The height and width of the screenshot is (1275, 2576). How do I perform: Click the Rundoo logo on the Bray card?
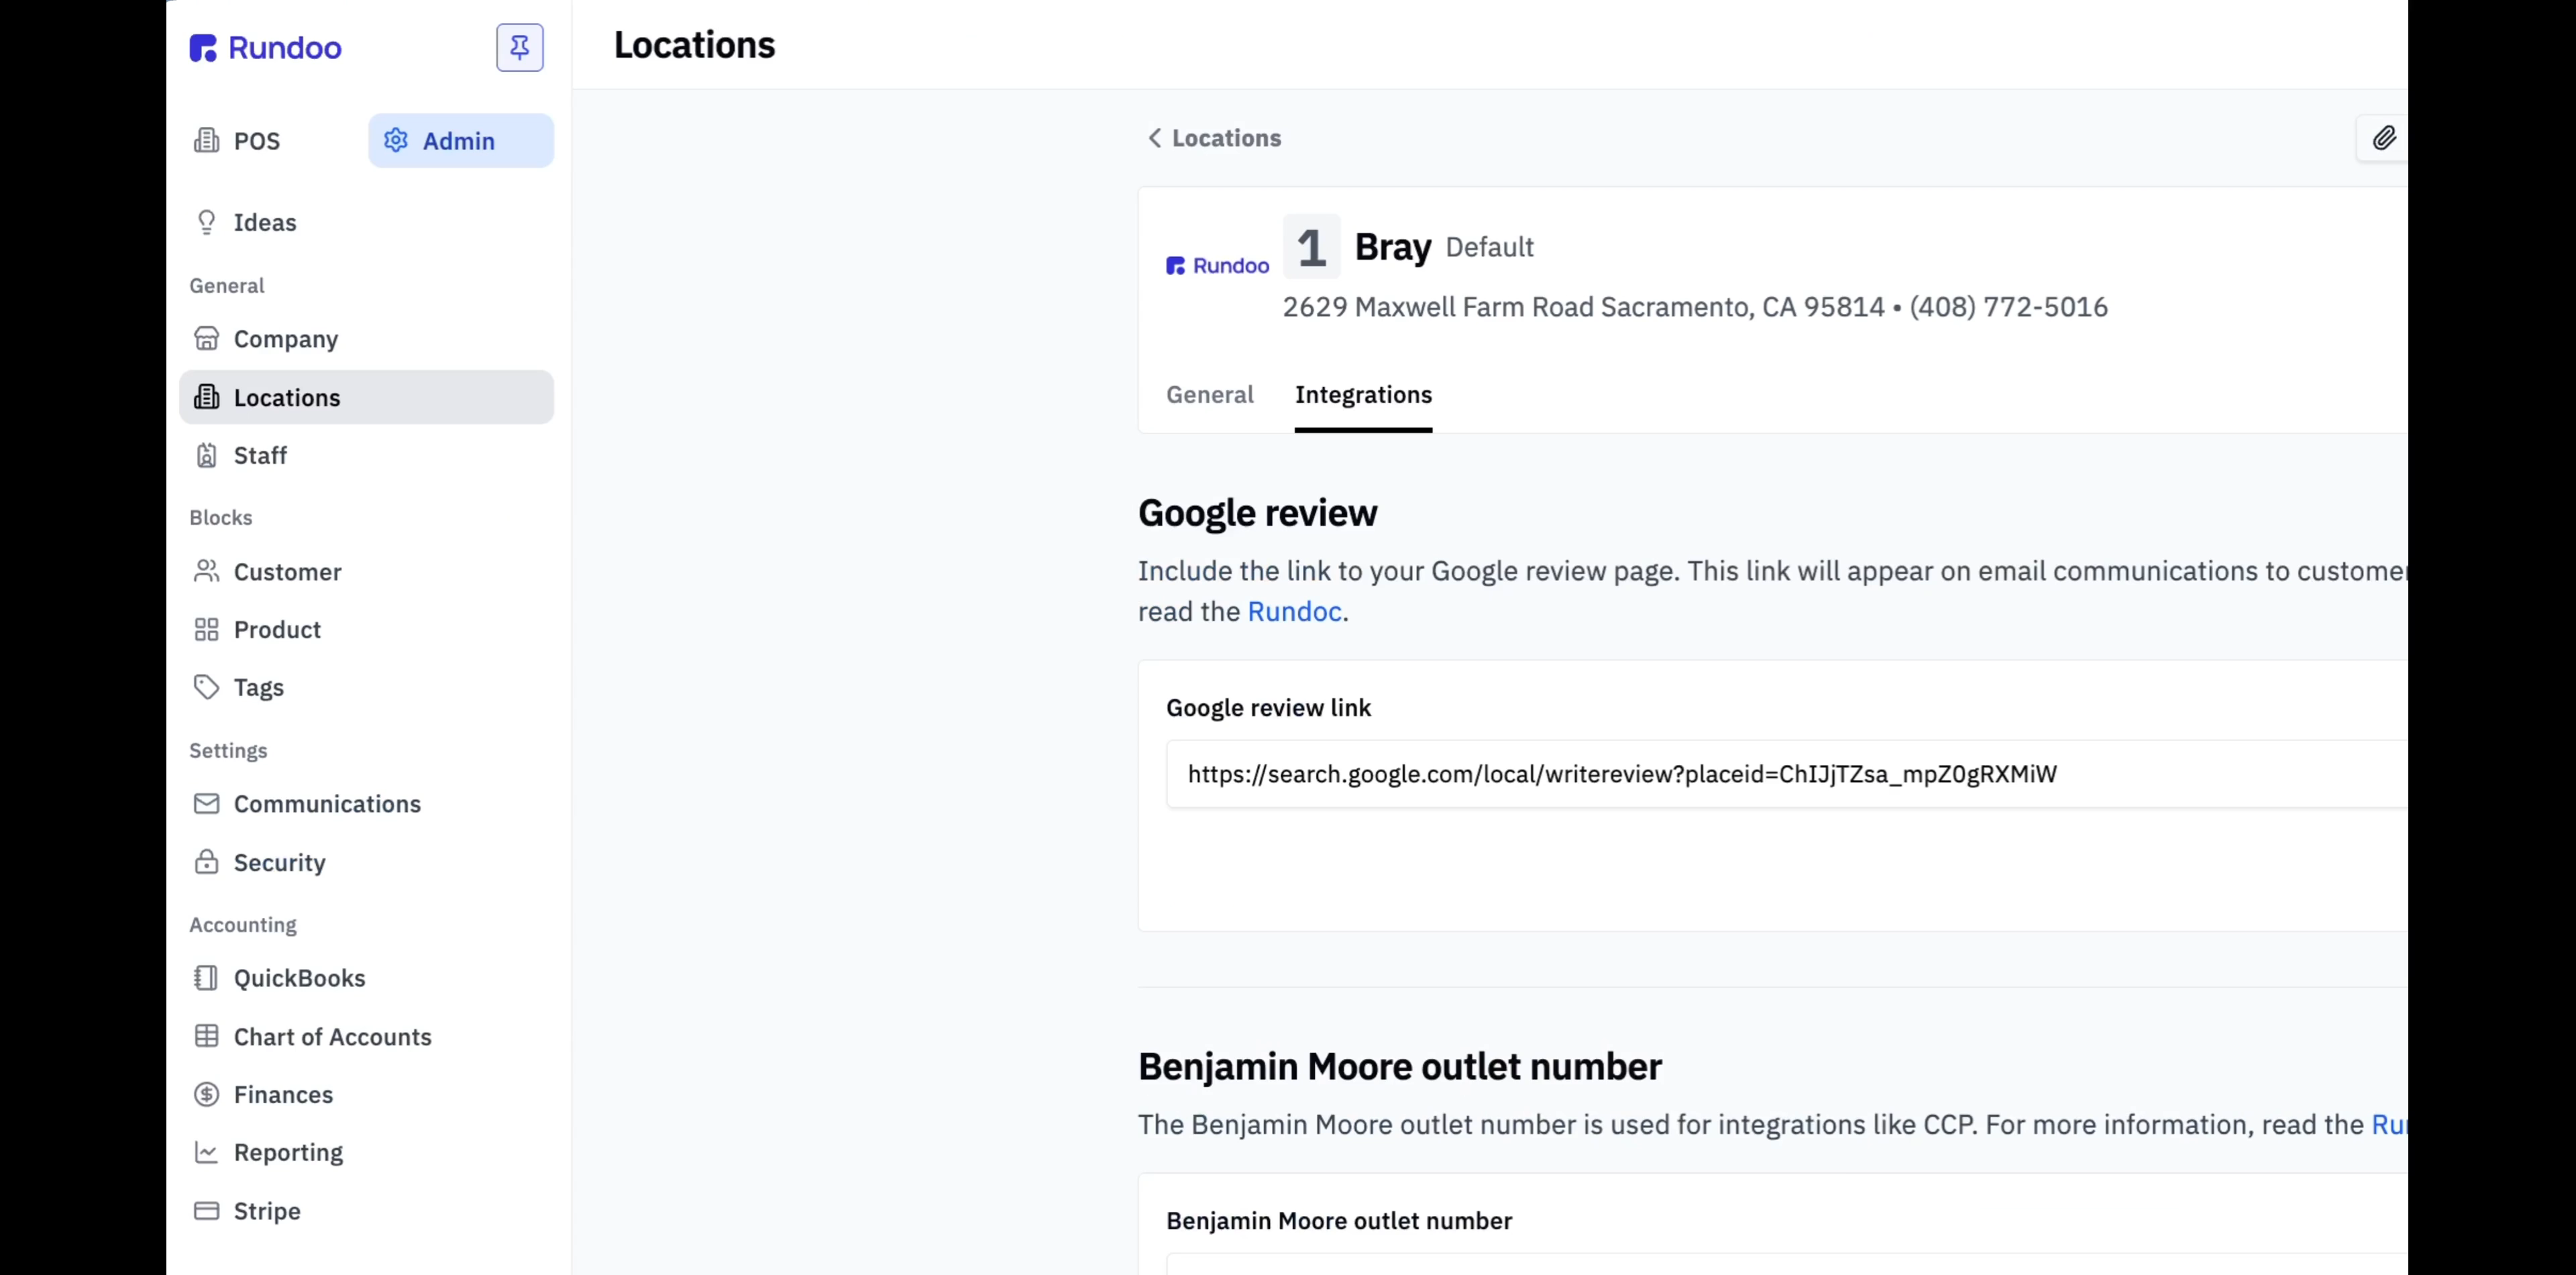click(1217, 265)
